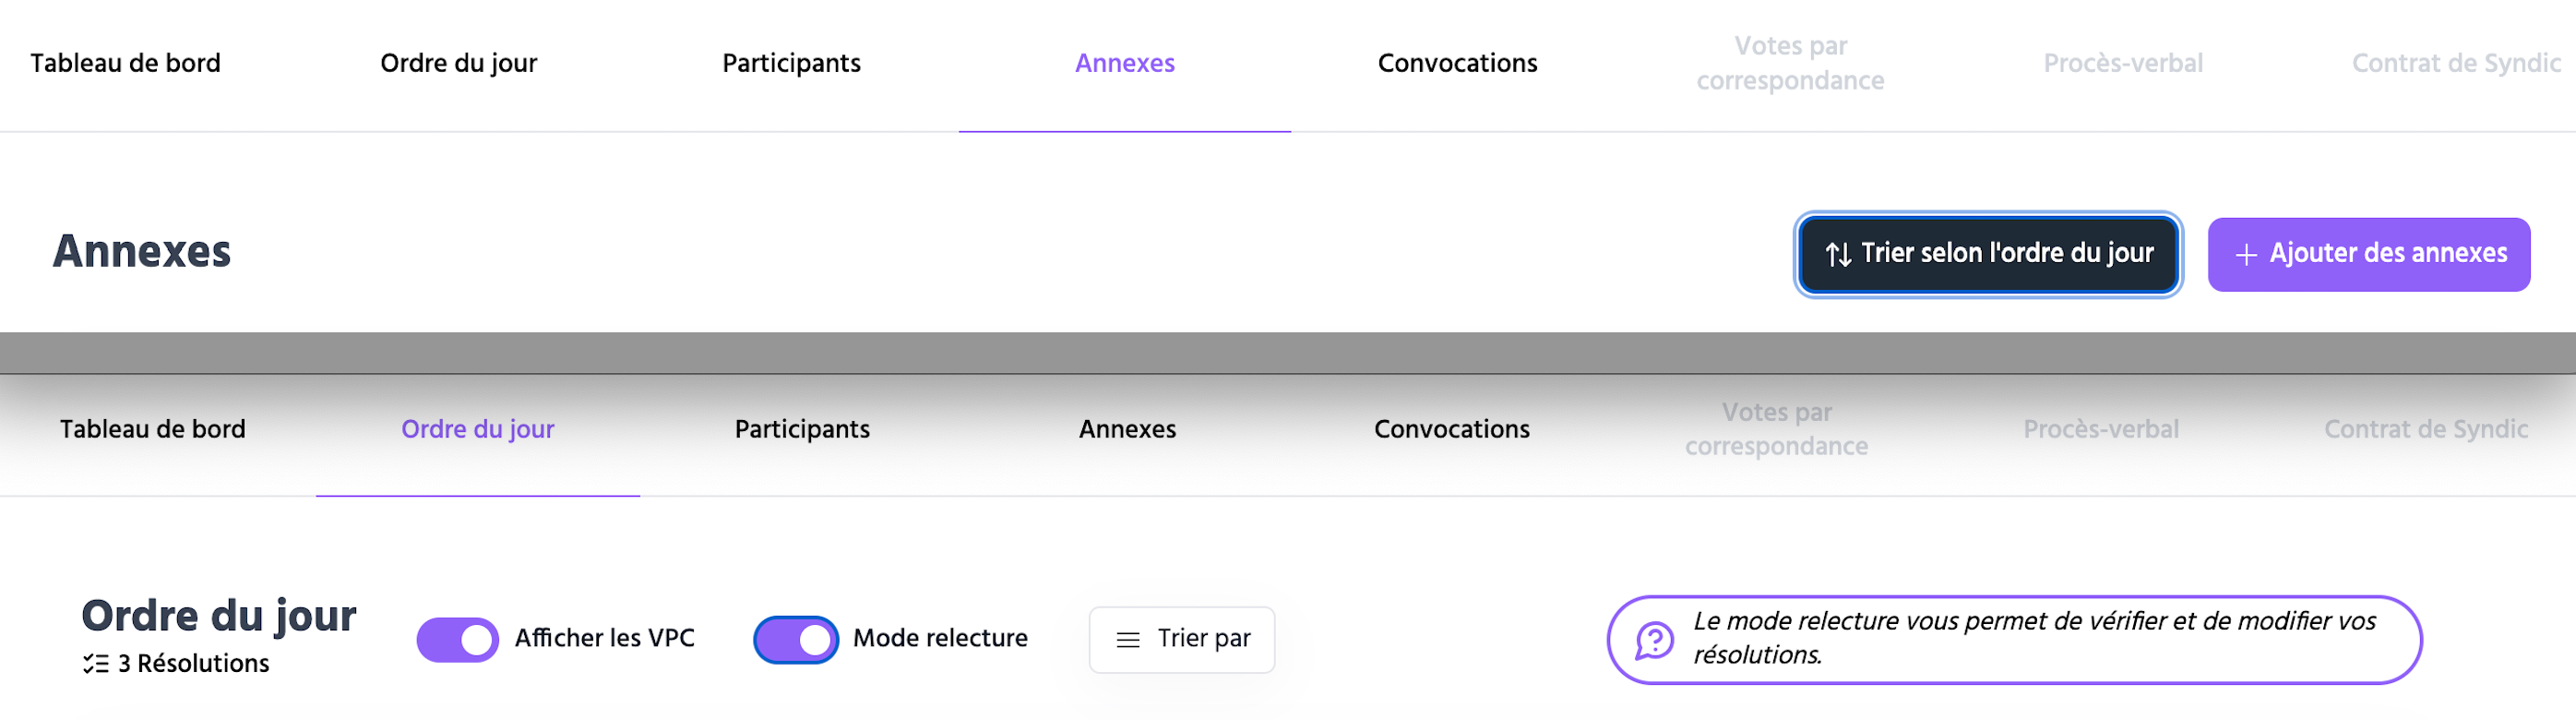This screenshot has width=2576, height=720.
Task: Go to the upper Tableau de bord tab
Action: [x=125, y=64]
